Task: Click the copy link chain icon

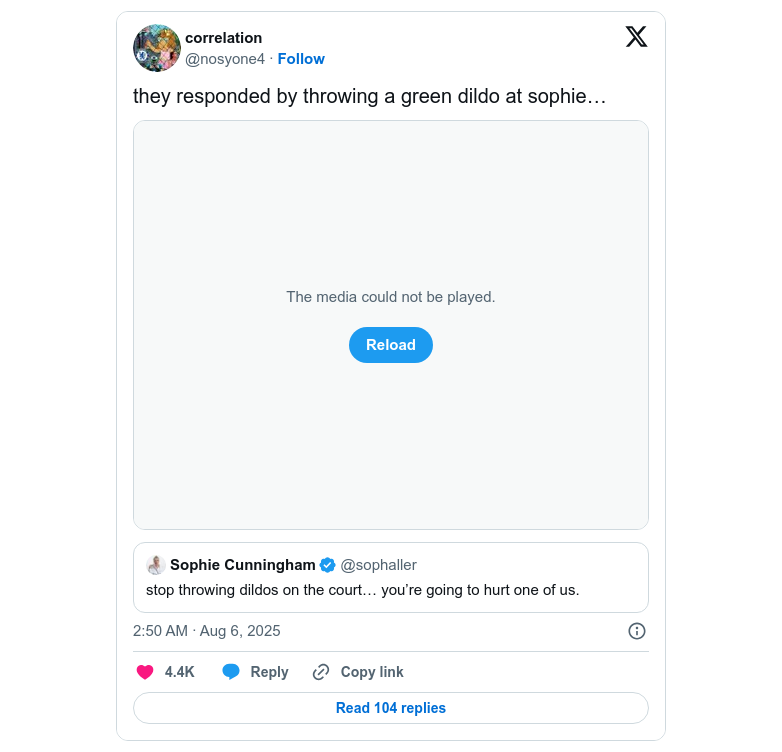Action: tap(321, 672)
